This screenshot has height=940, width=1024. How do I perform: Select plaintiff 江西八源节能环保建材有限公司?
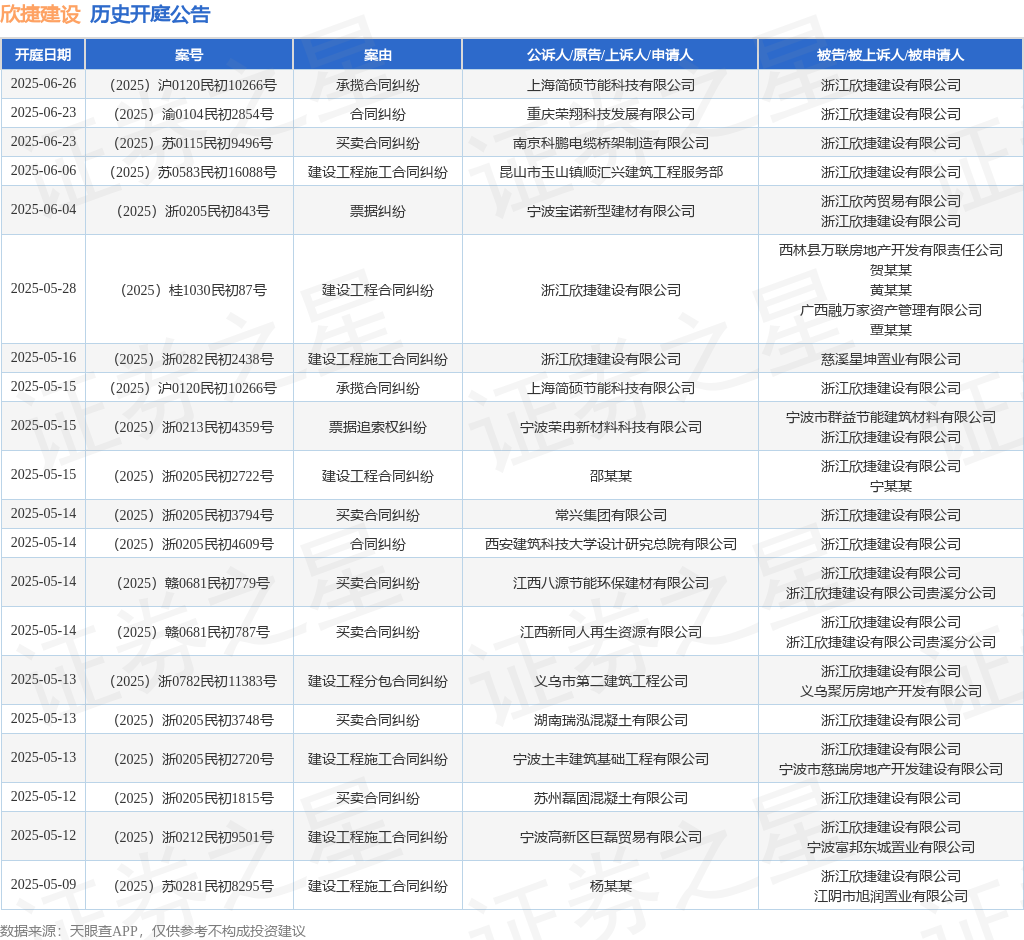[x=611, y=583]
